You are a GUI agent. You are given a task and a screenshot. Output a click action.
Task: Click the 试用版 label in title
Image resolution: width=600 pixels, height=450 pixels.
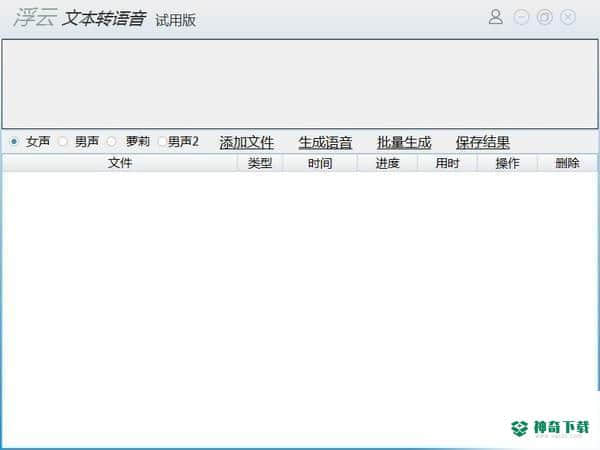pyautogui.click(x=176, y=20)
